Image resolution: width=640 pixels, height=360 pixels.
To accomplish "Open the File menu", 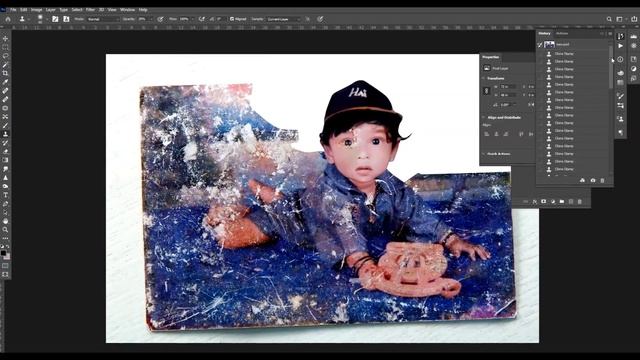I will click(x=13, y=9).
